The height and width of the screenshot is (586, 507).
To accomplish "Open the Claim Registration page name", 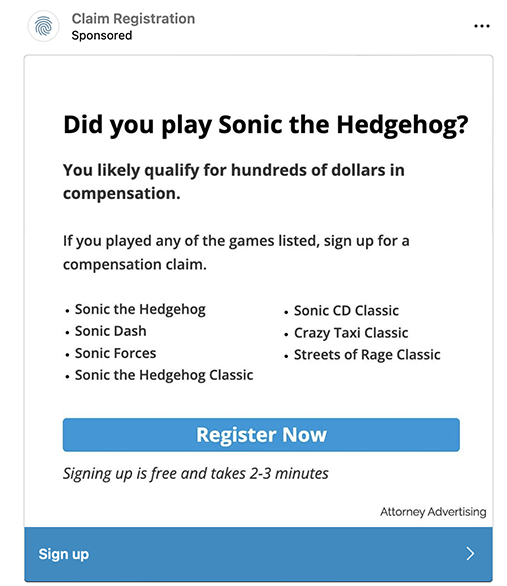I will [133, 18].
